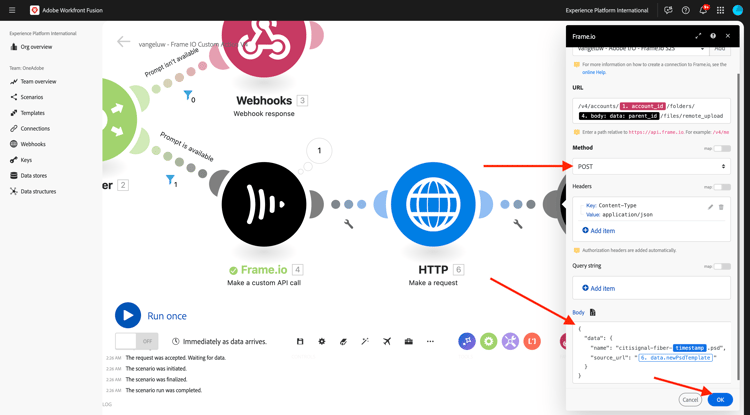Open Org overview in sidebar
The width and height of the screenshot is (750, 415).
point(36,47)
